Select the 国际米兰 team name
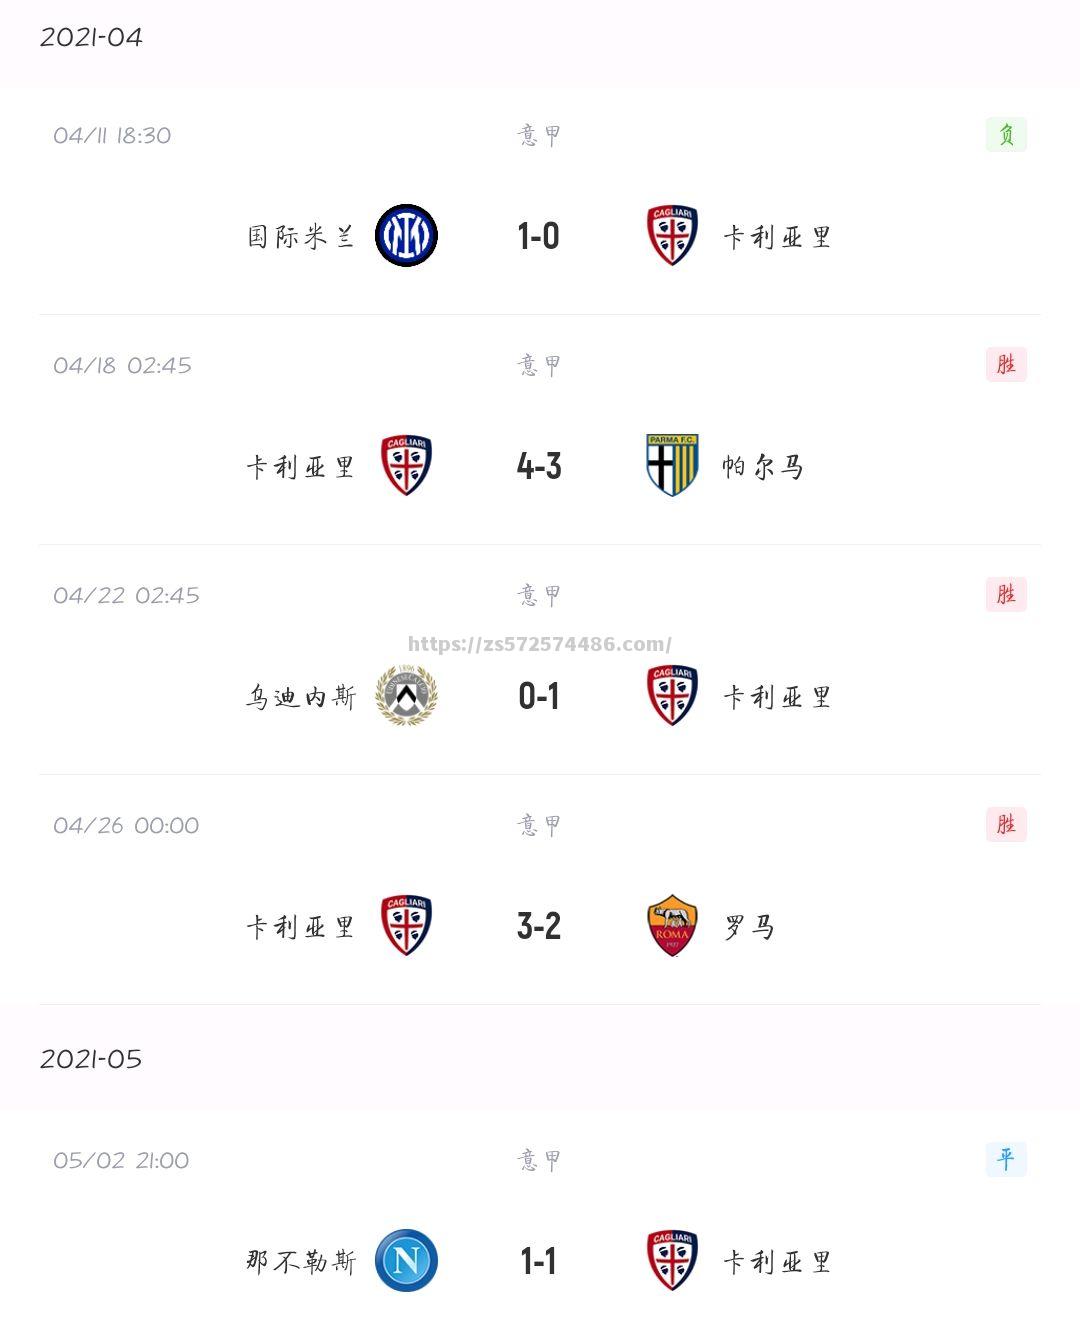The width and height of the screenshot is (1080, 1321). click(301, 237)
